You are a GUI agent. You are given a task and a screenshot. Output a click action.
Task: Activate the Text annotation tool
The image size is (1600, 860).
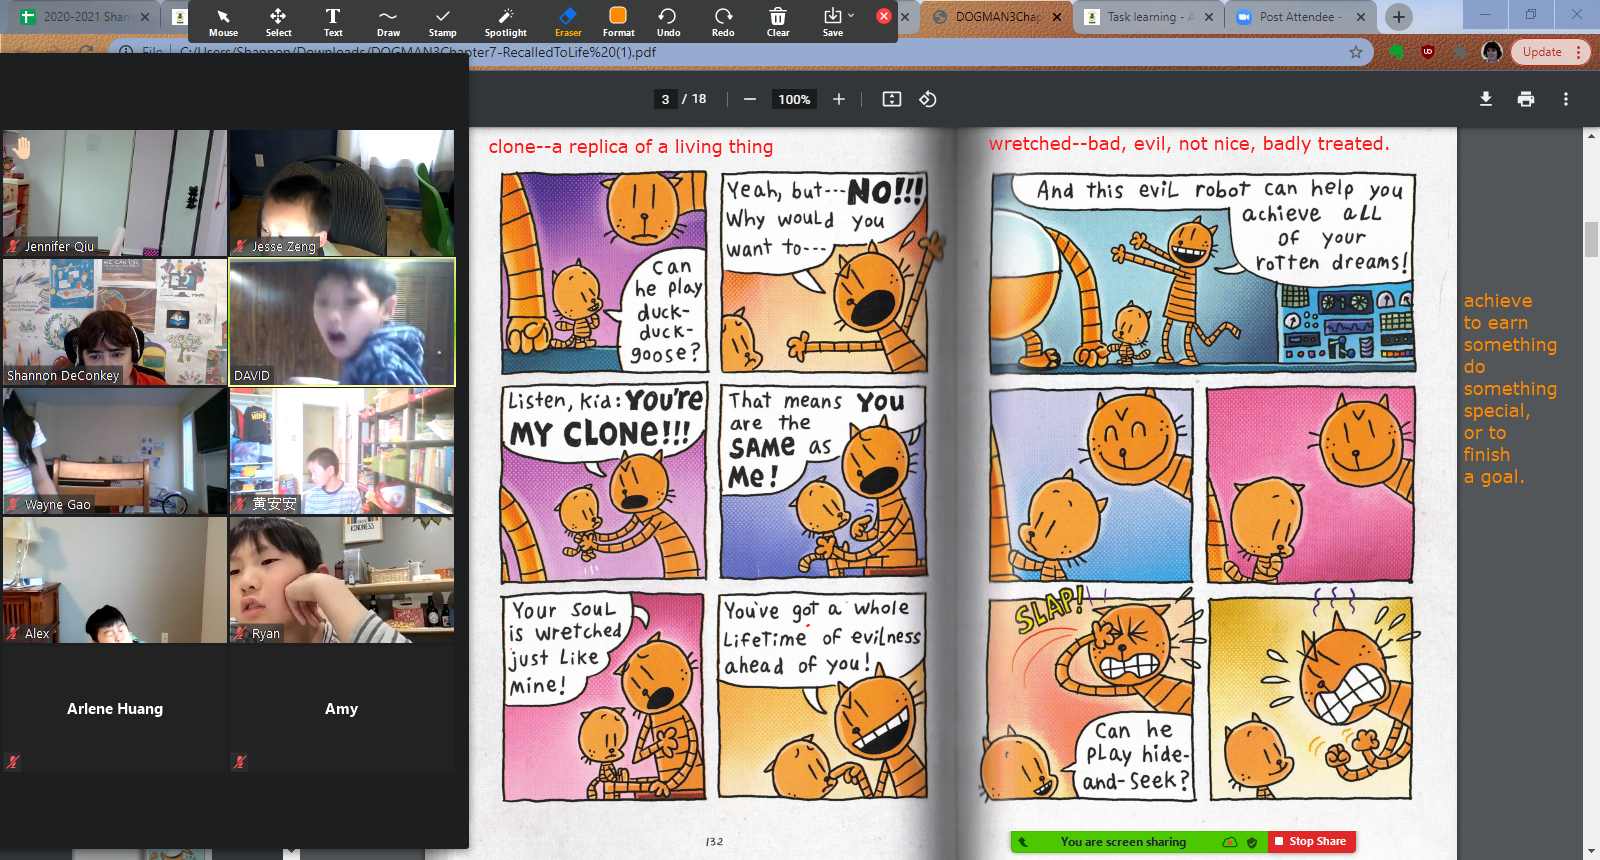[333, 22]
